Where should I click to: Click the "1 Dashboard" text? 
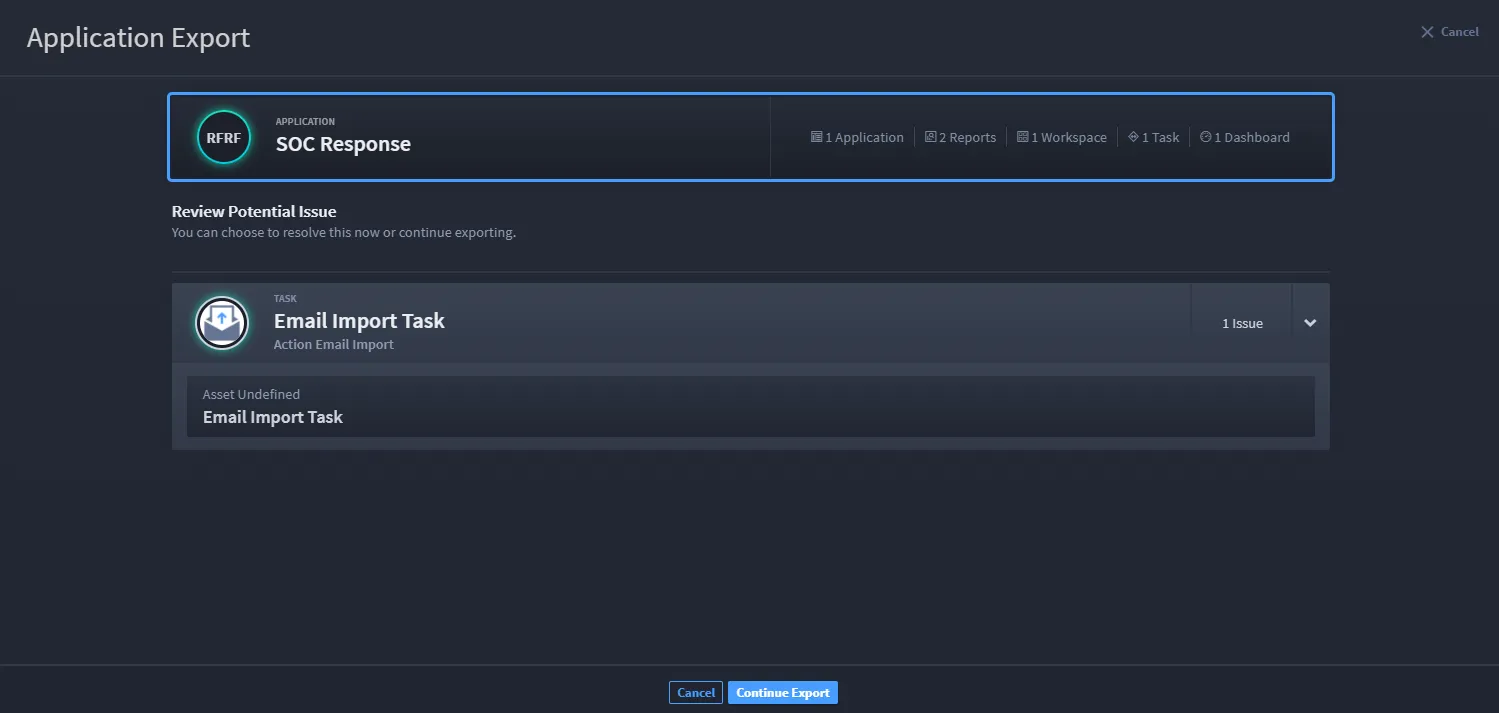(1252, 138)
